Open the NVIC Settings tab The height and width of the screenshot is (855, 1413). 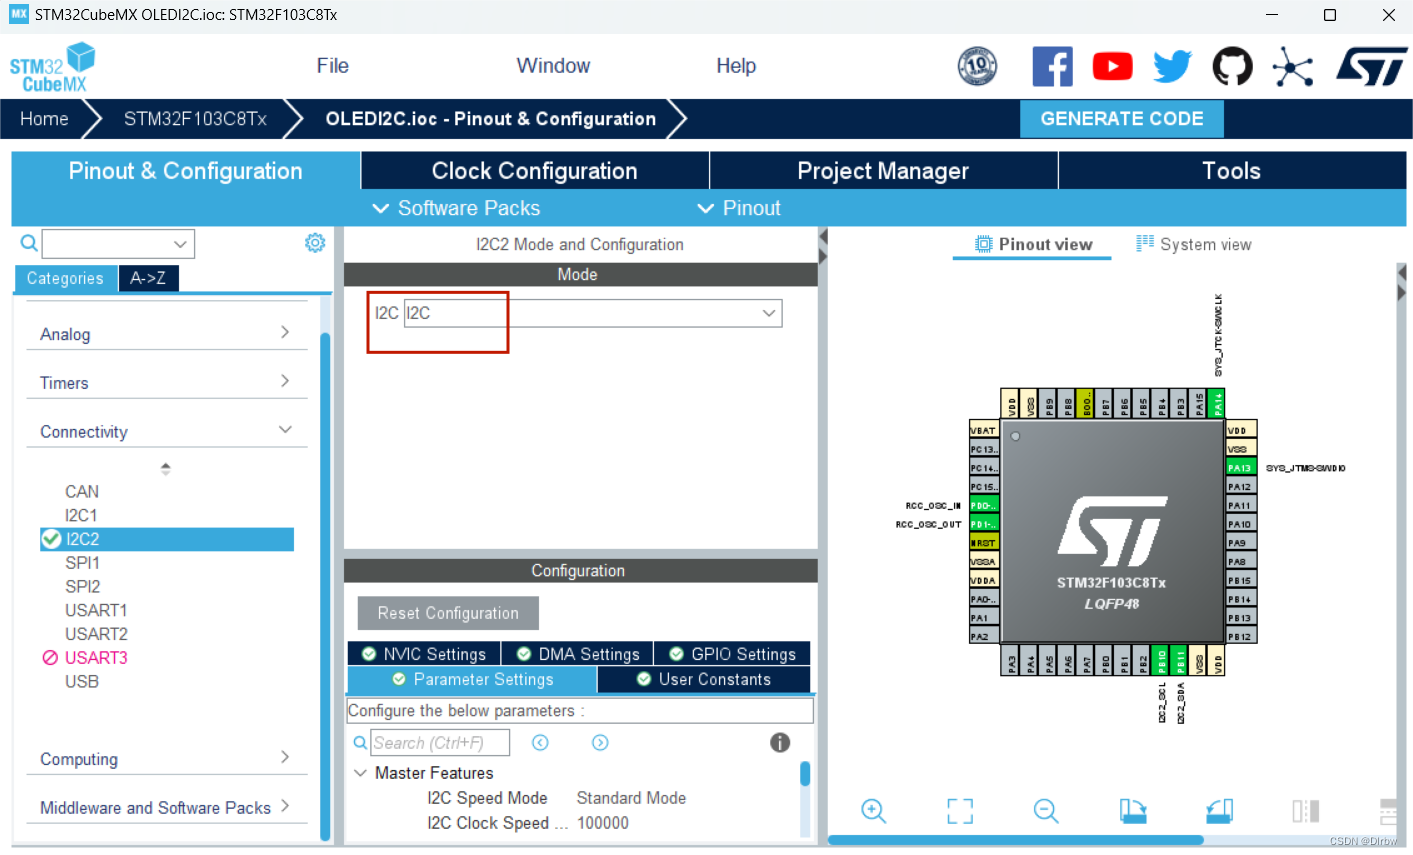(x=424, y=654)
